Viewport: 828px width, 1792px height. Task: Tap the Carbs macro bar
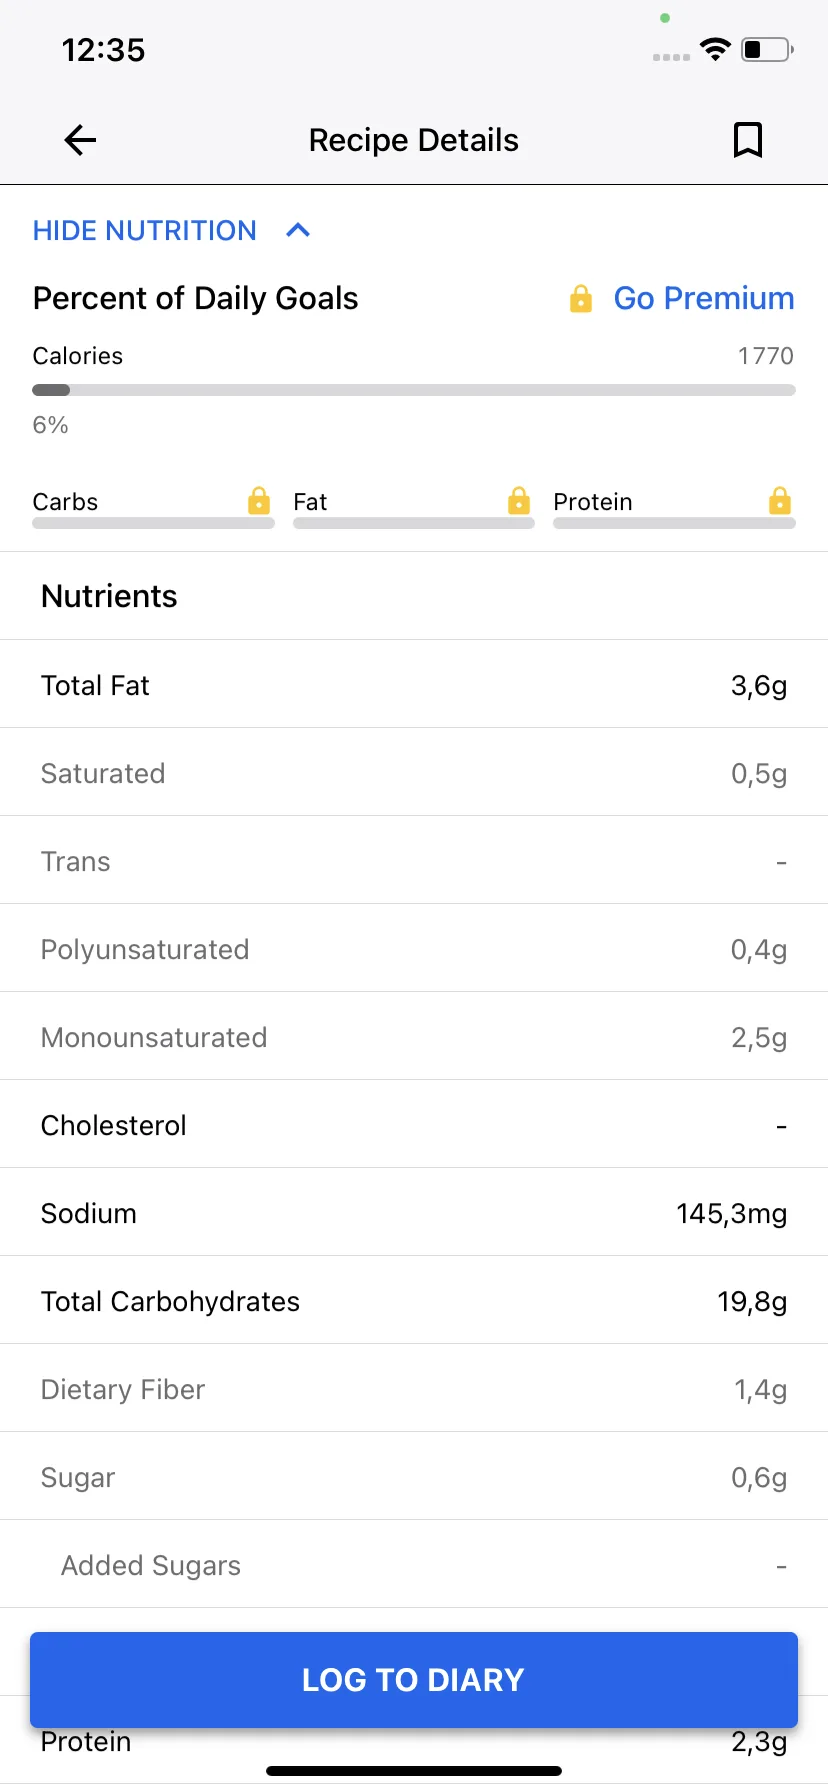click(153, 523)
